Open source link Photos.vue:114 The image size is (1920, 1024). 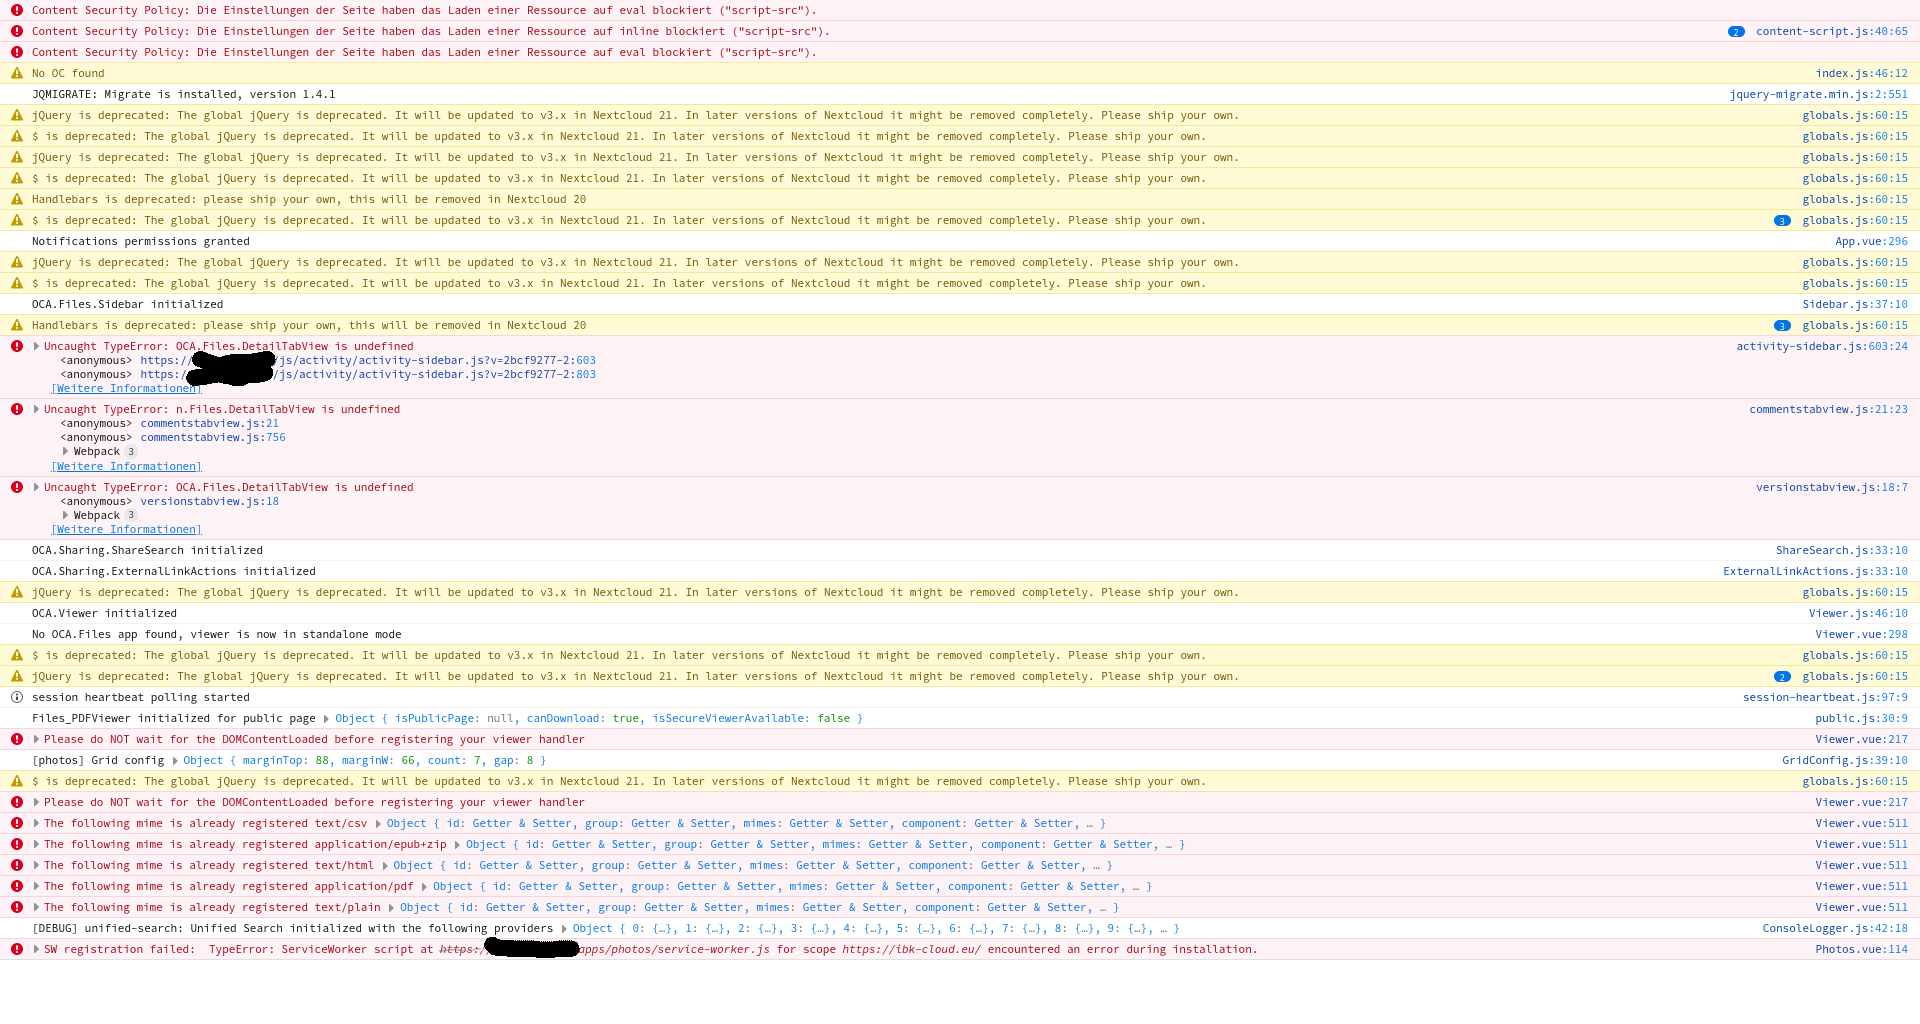pos(1861,949)
